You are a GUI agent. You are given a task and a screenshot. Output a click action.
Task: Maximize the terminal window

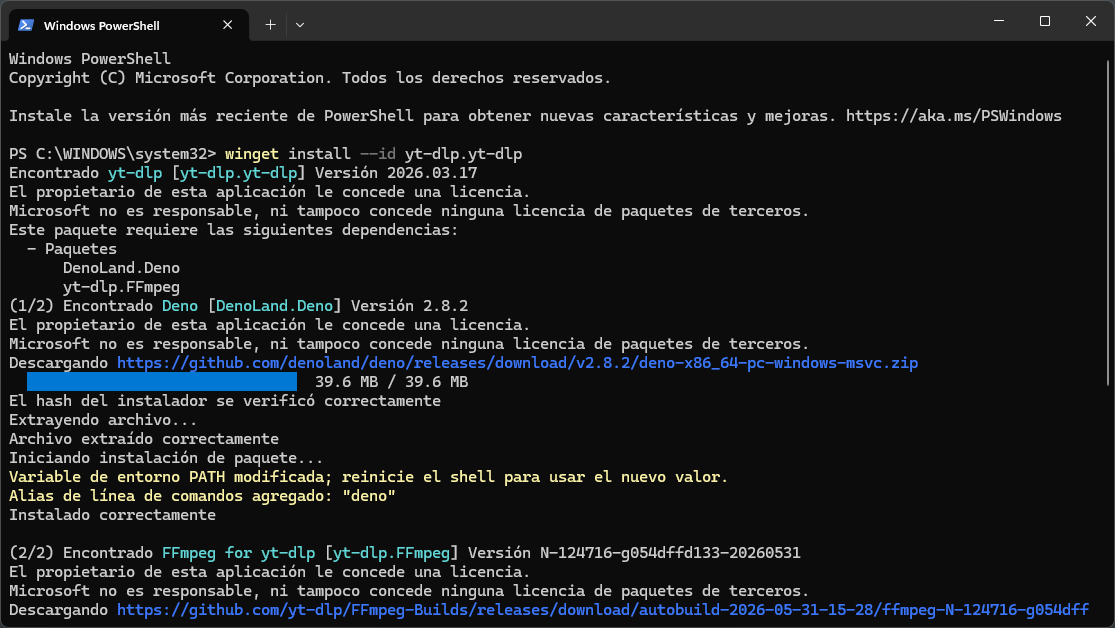point(1045,21)
